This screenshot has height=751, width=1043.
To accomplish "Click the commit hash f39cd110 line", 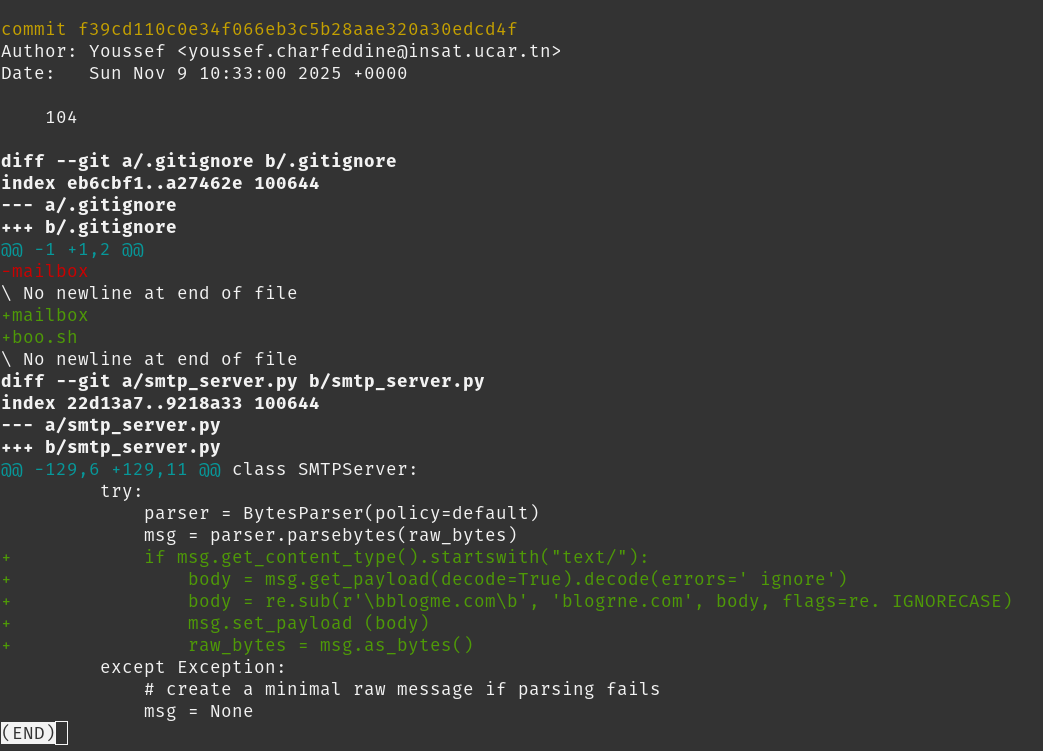I will pos(259,29).
